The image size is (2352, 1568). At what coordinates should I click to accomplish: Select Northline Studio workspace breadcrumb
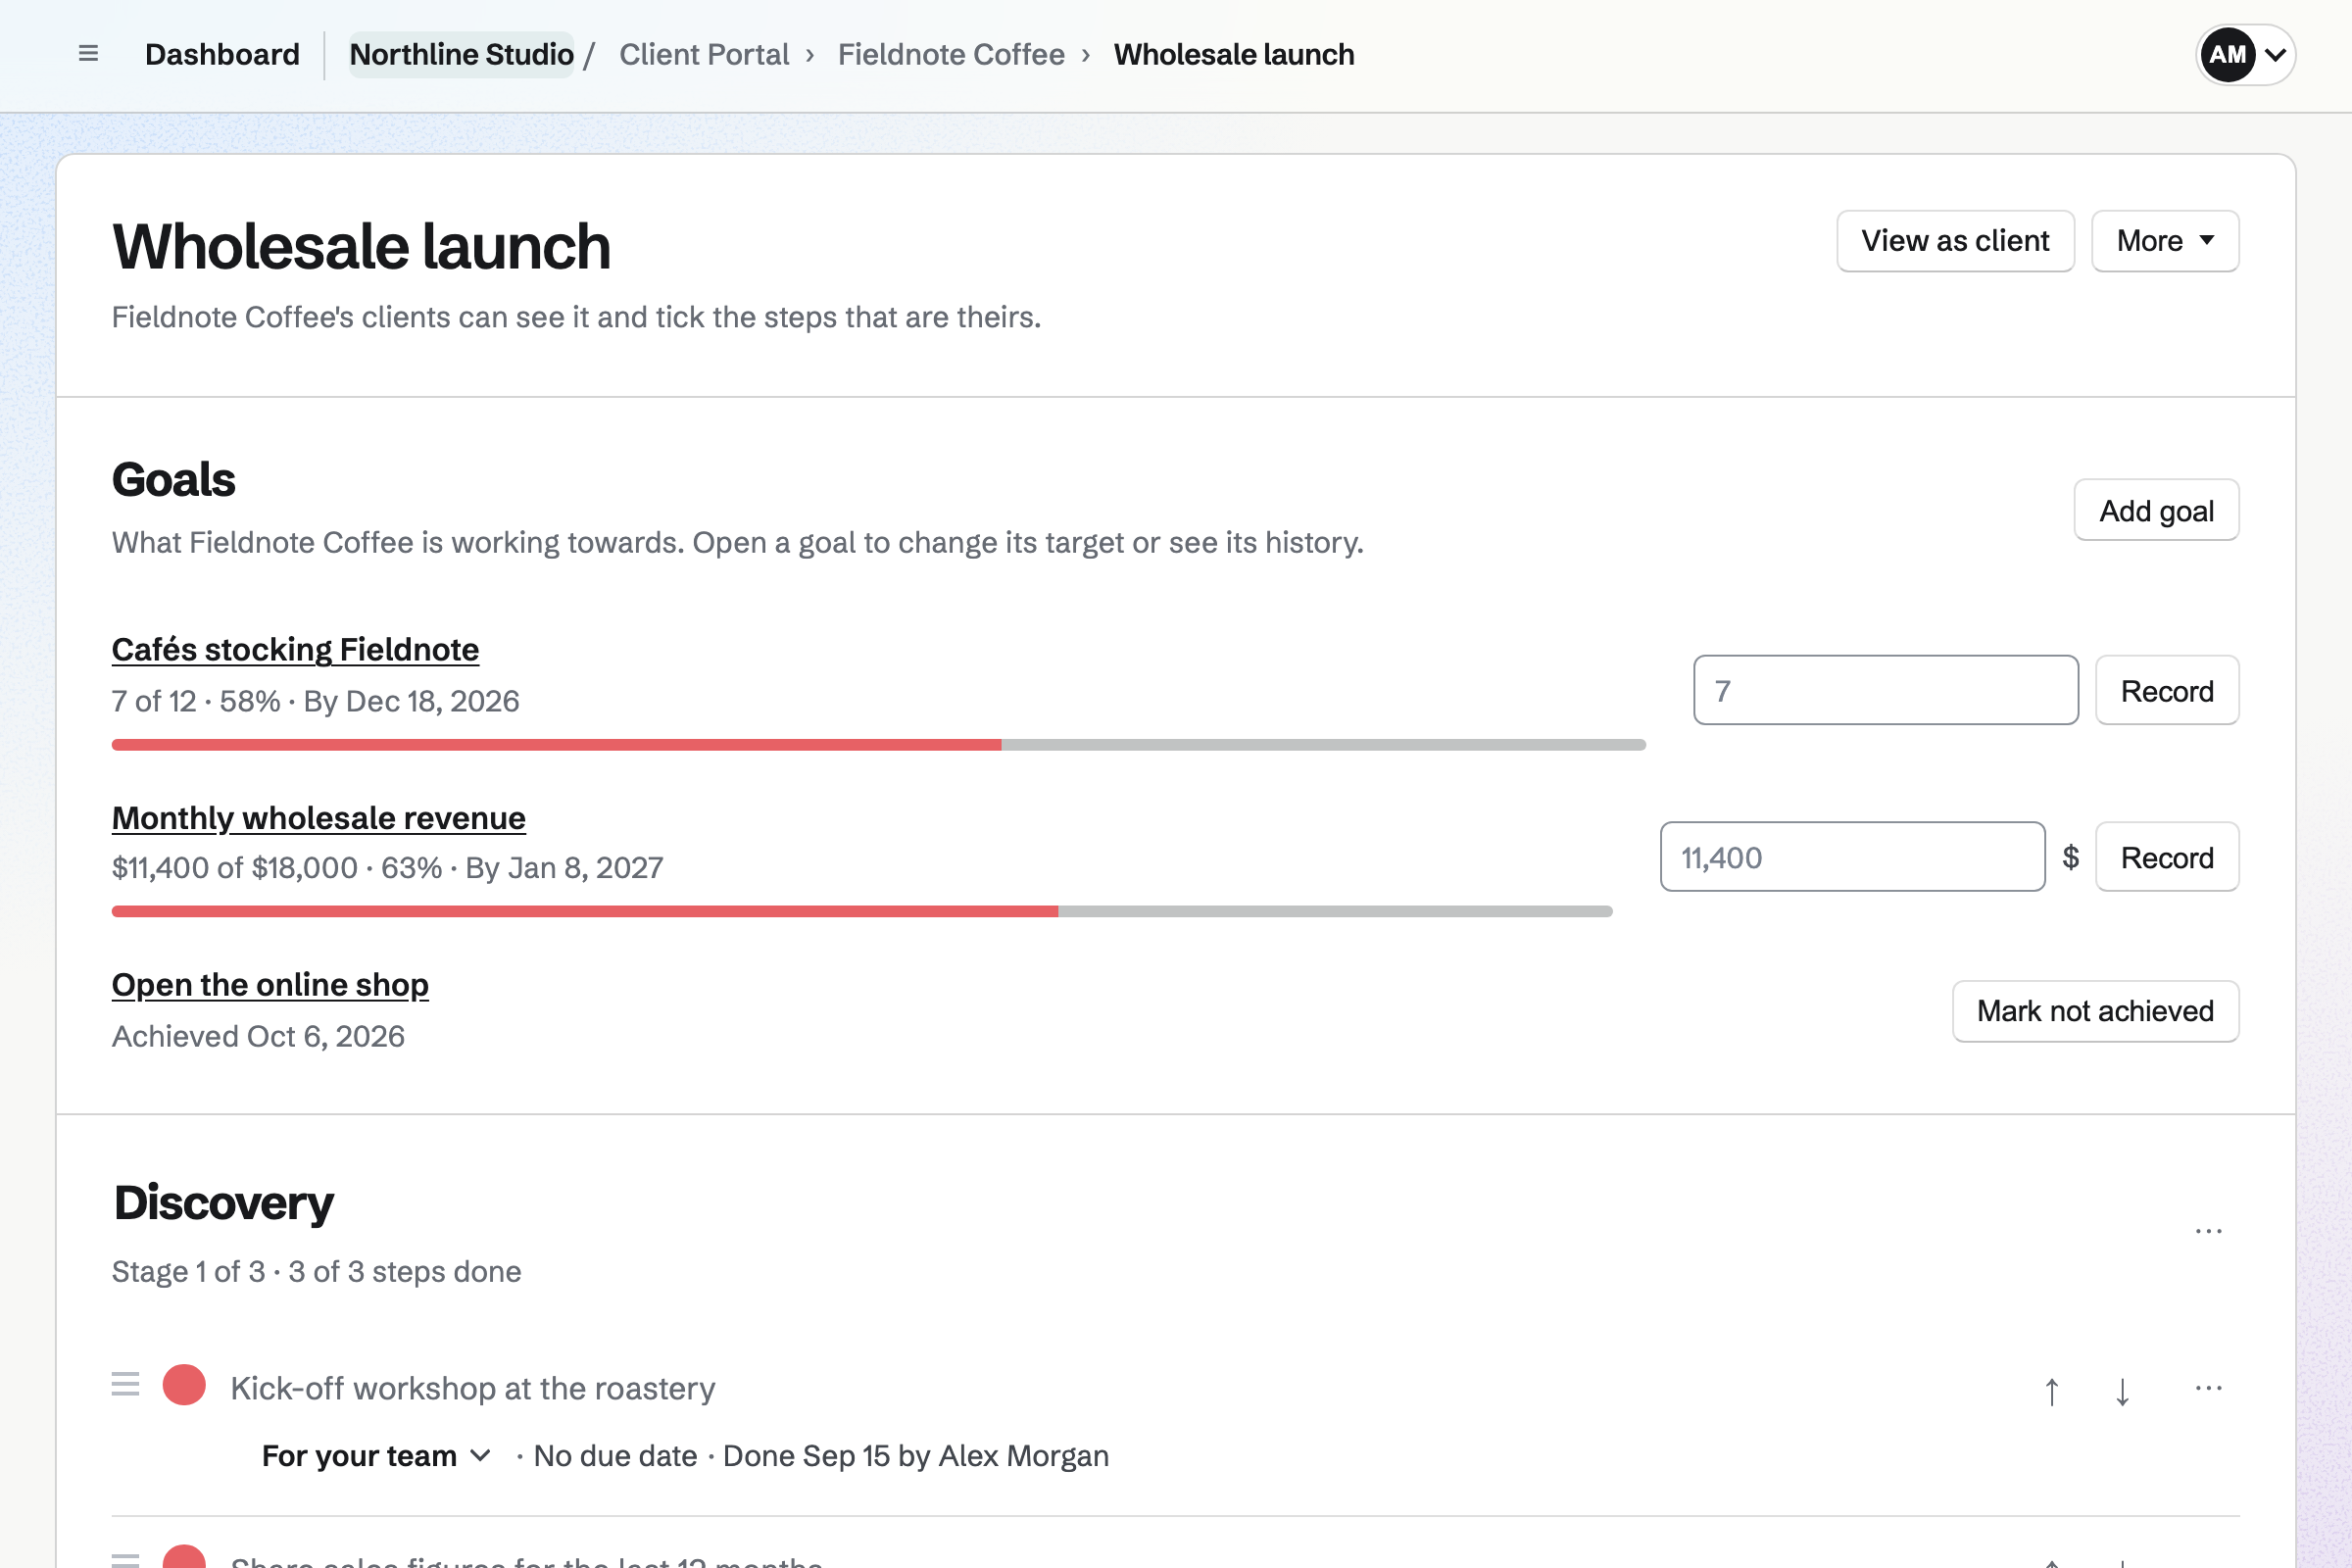461,54
